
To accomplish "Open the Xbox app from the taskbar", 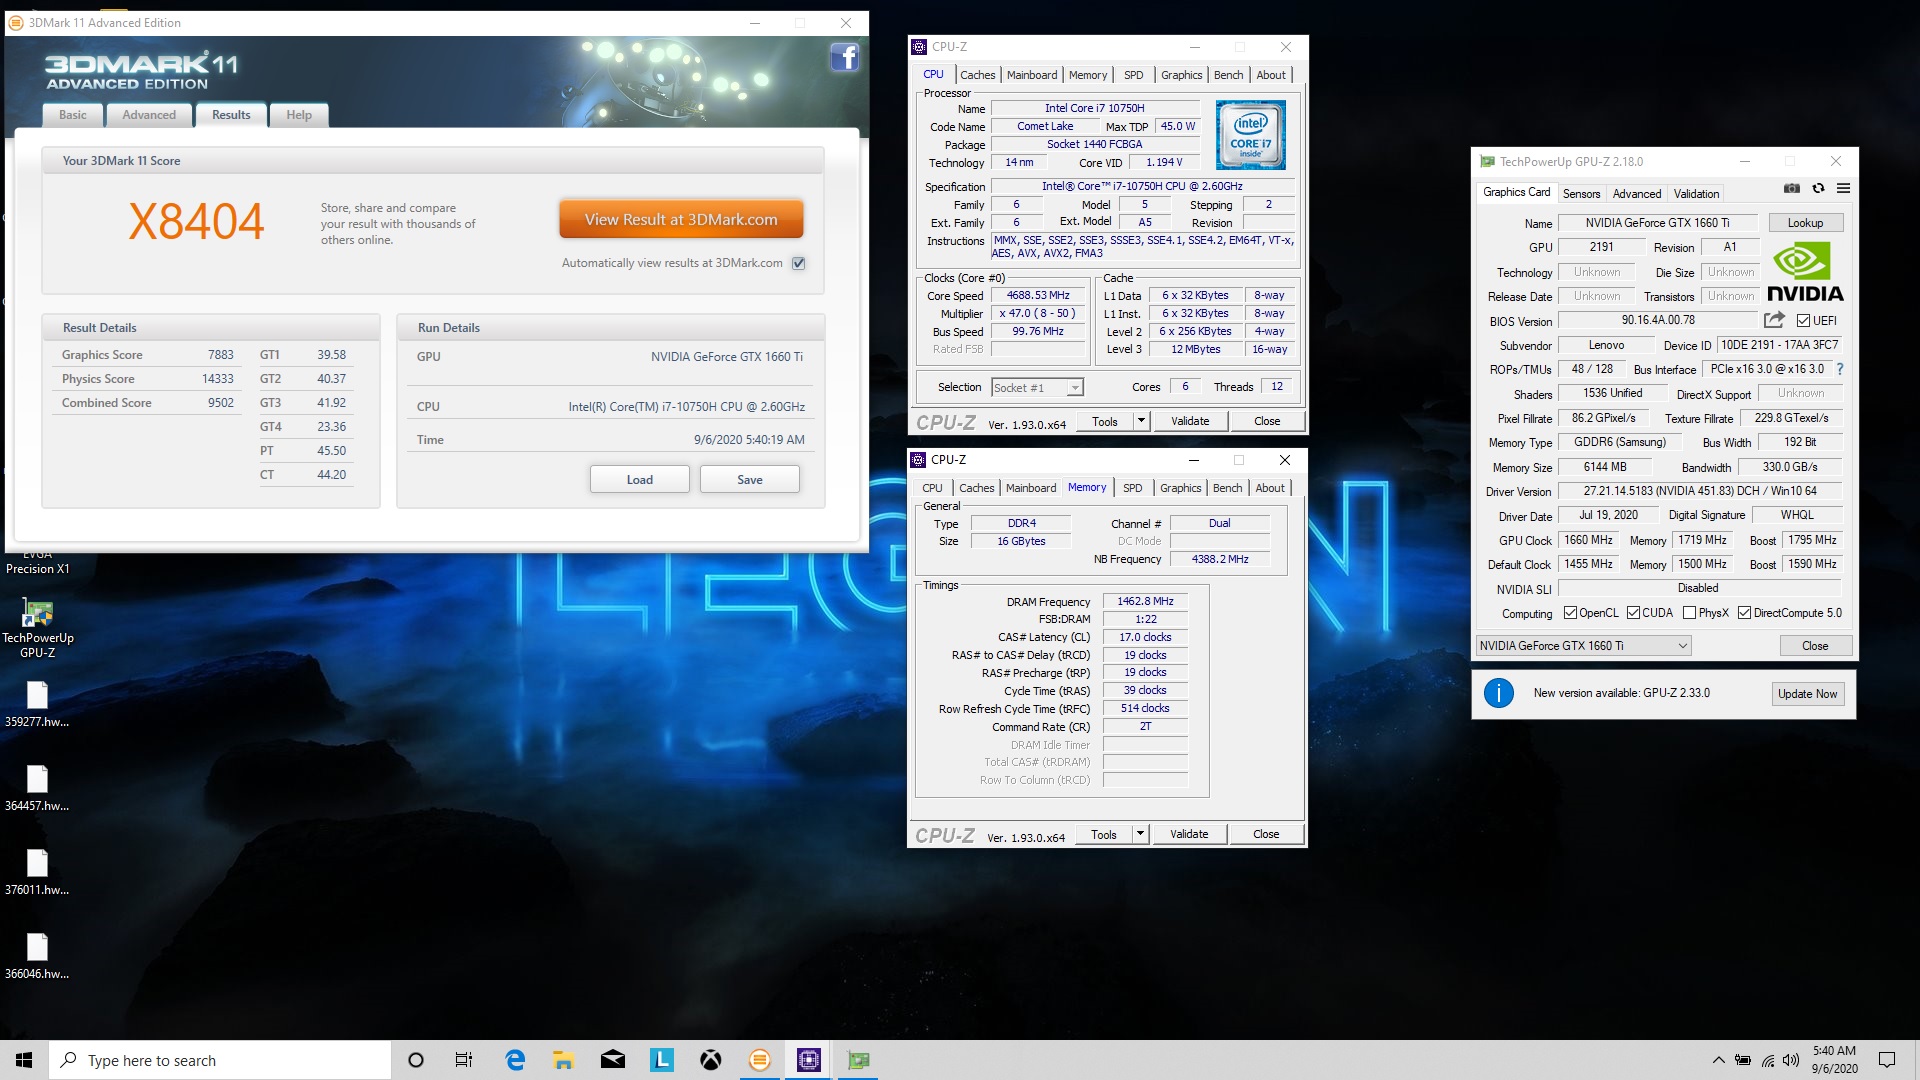I will pos(711,1060).
